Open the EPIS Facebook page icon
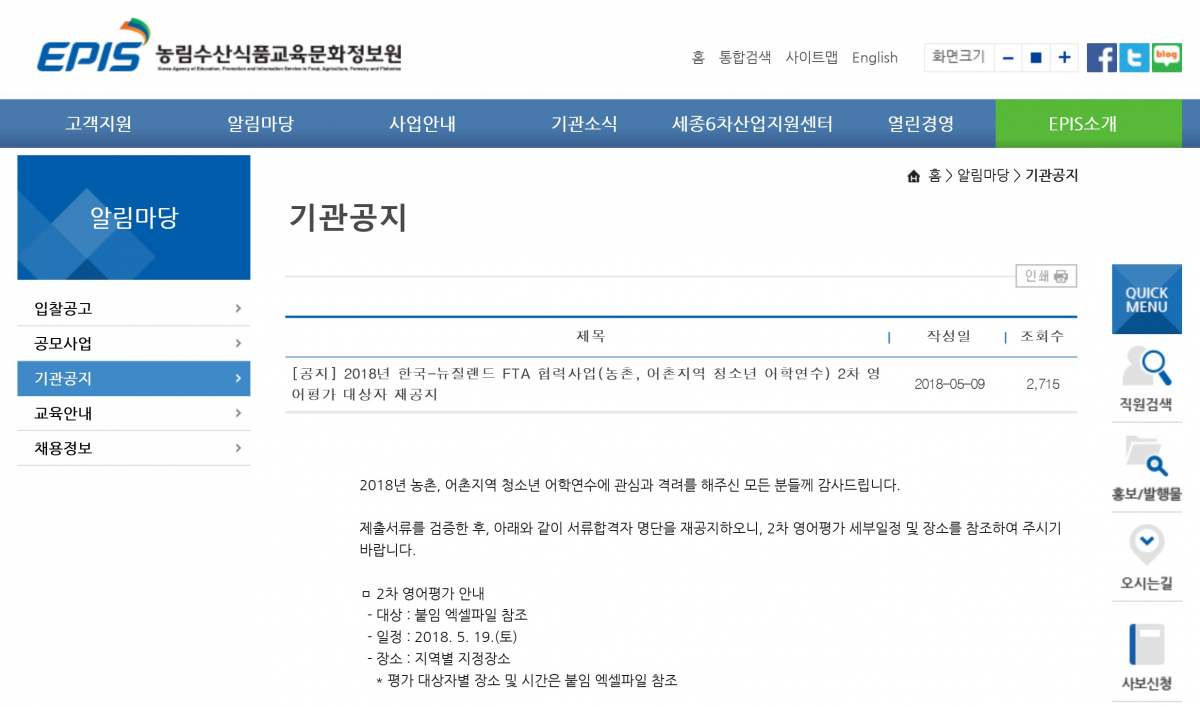Screen dimensions: 1200x707 [x=1101, y=58]
